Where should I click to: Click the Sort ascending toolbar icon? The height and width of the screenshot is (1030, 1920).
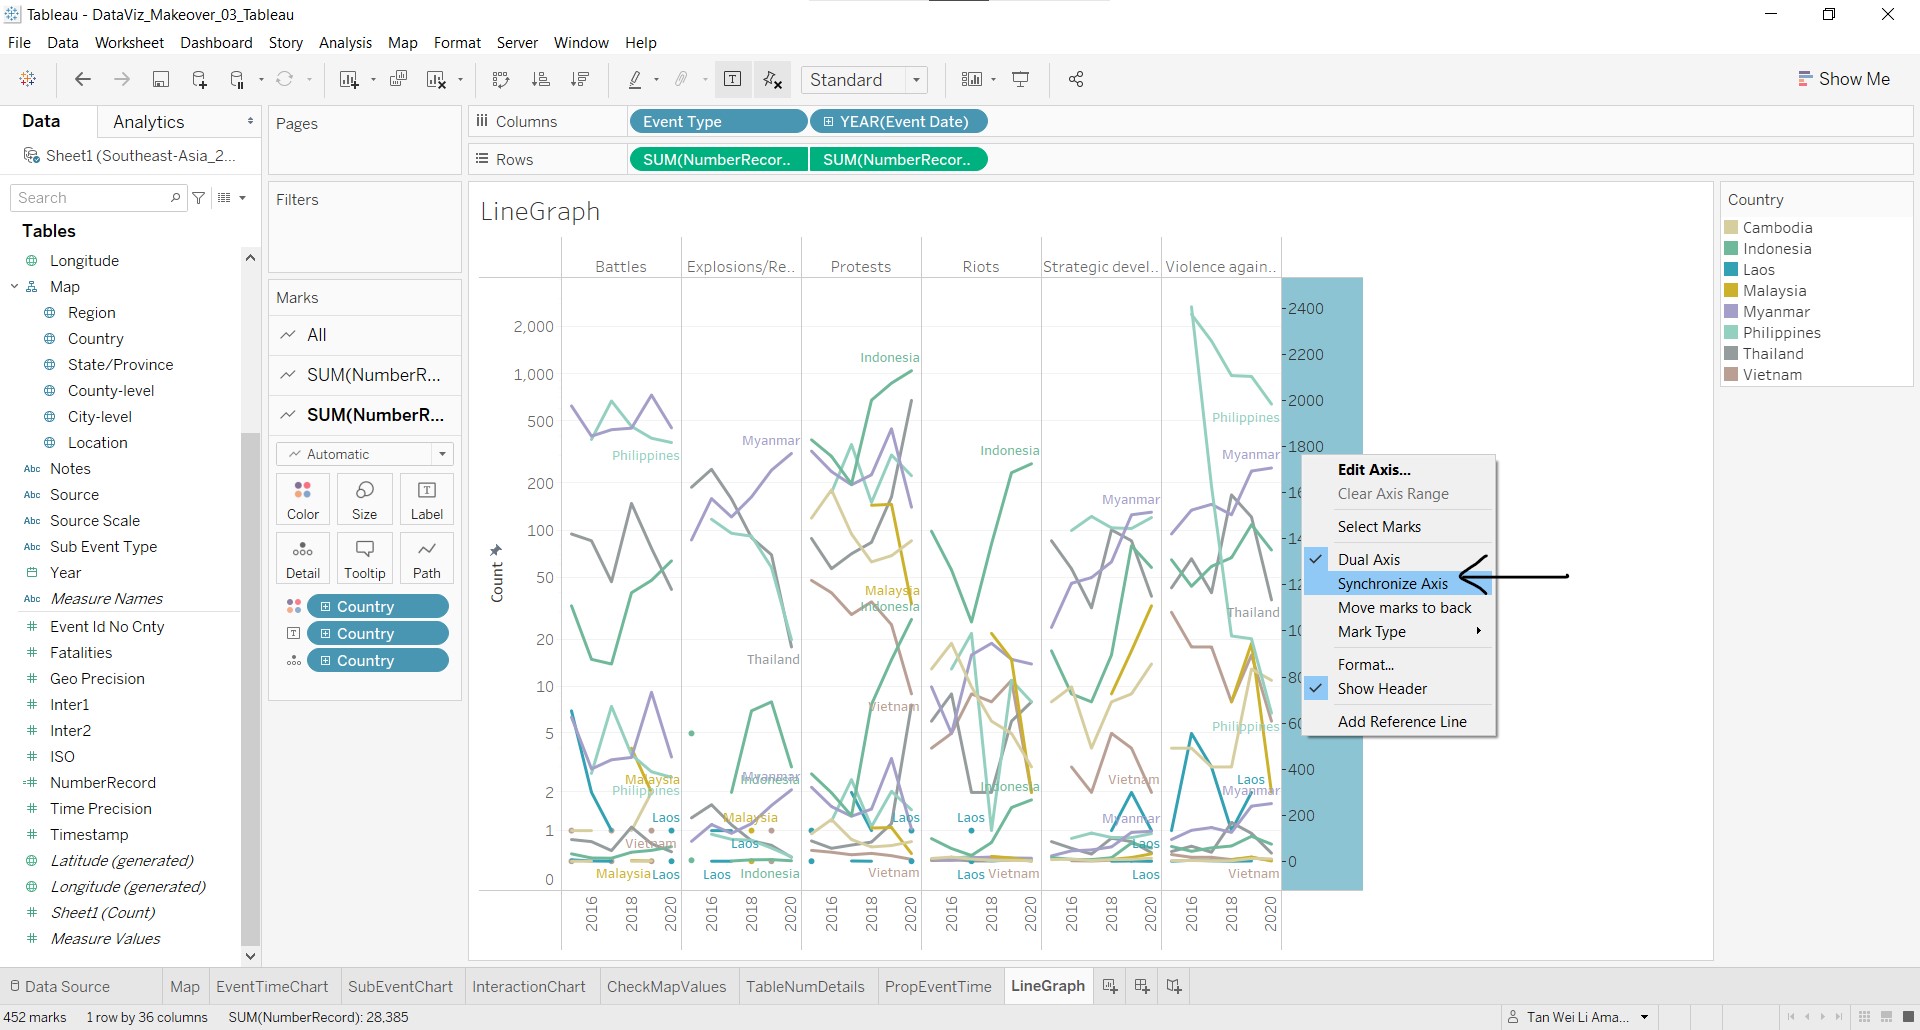(541, 80)
